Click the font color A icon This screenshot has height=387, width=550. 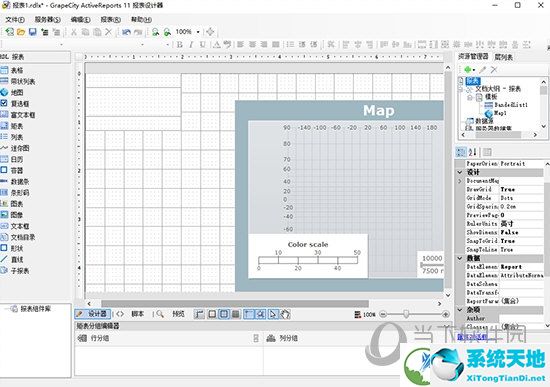(217, 45)
